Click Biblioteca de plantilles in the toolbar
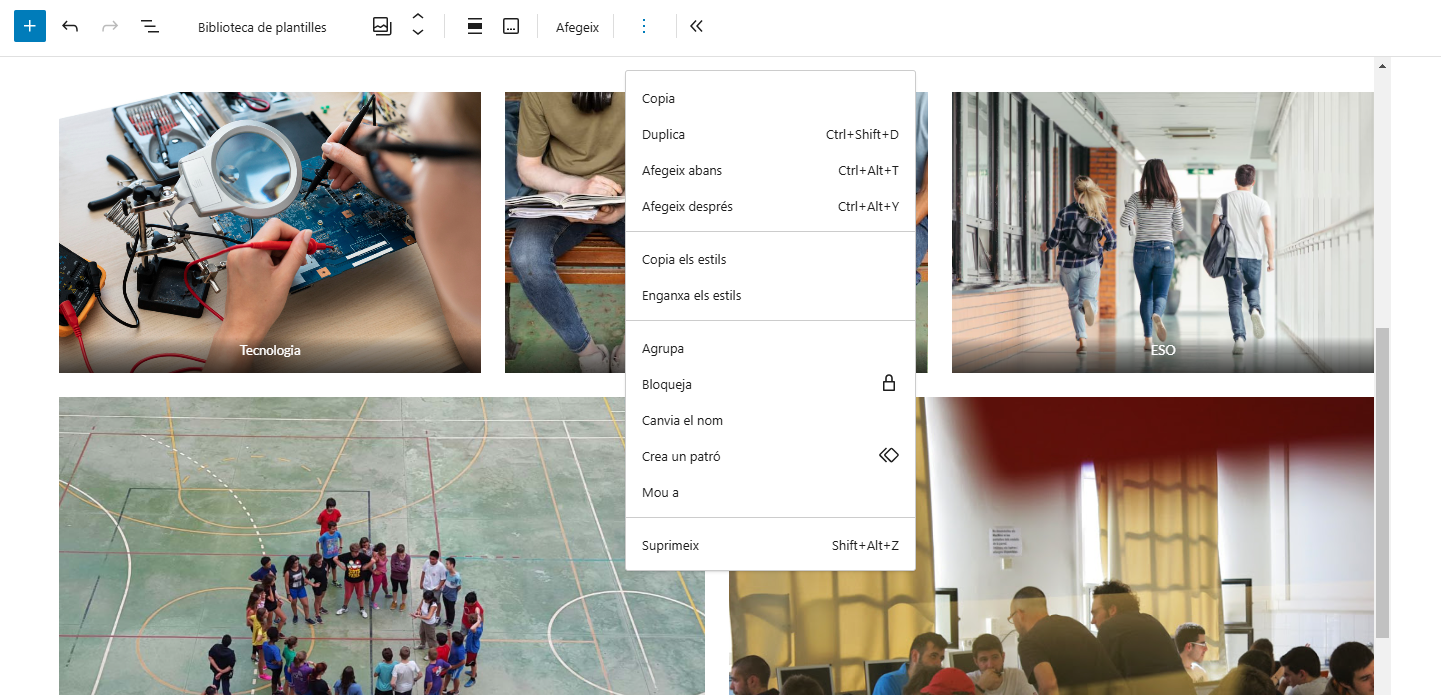1441x695 pixels. (262, 27)
